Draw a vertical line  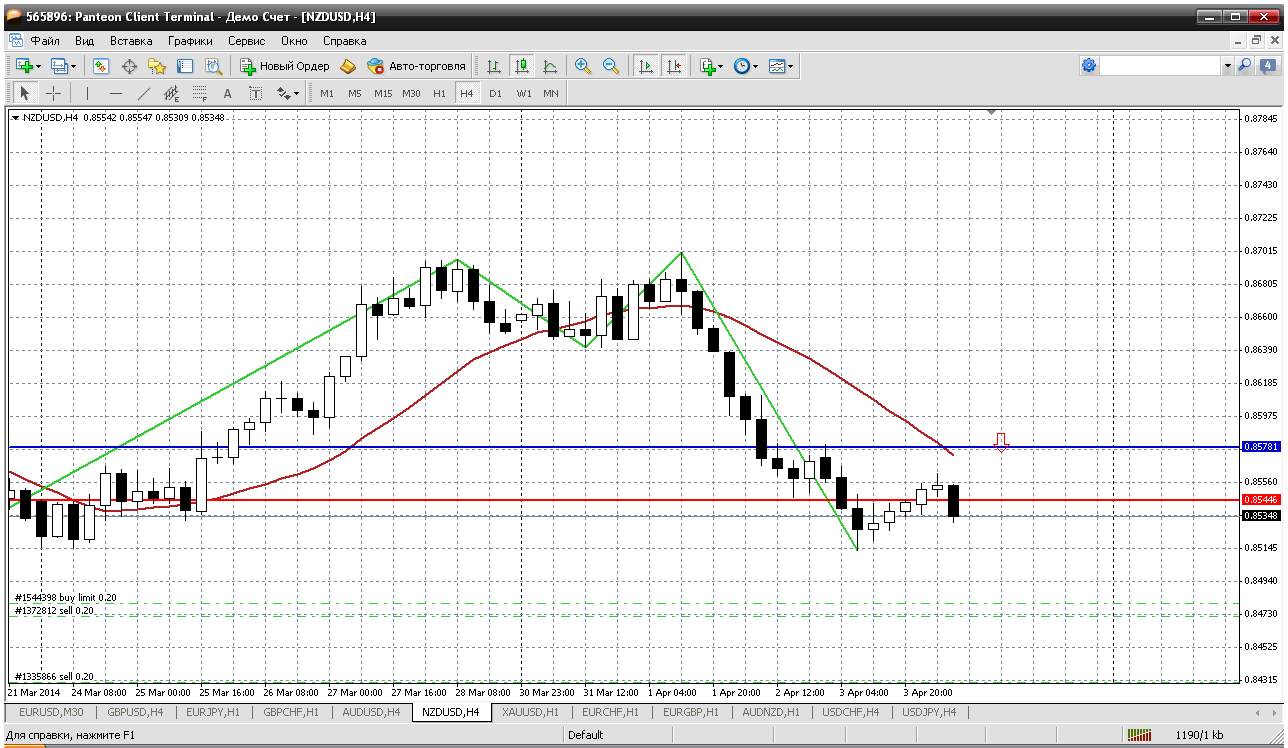[x=87, y=93]
